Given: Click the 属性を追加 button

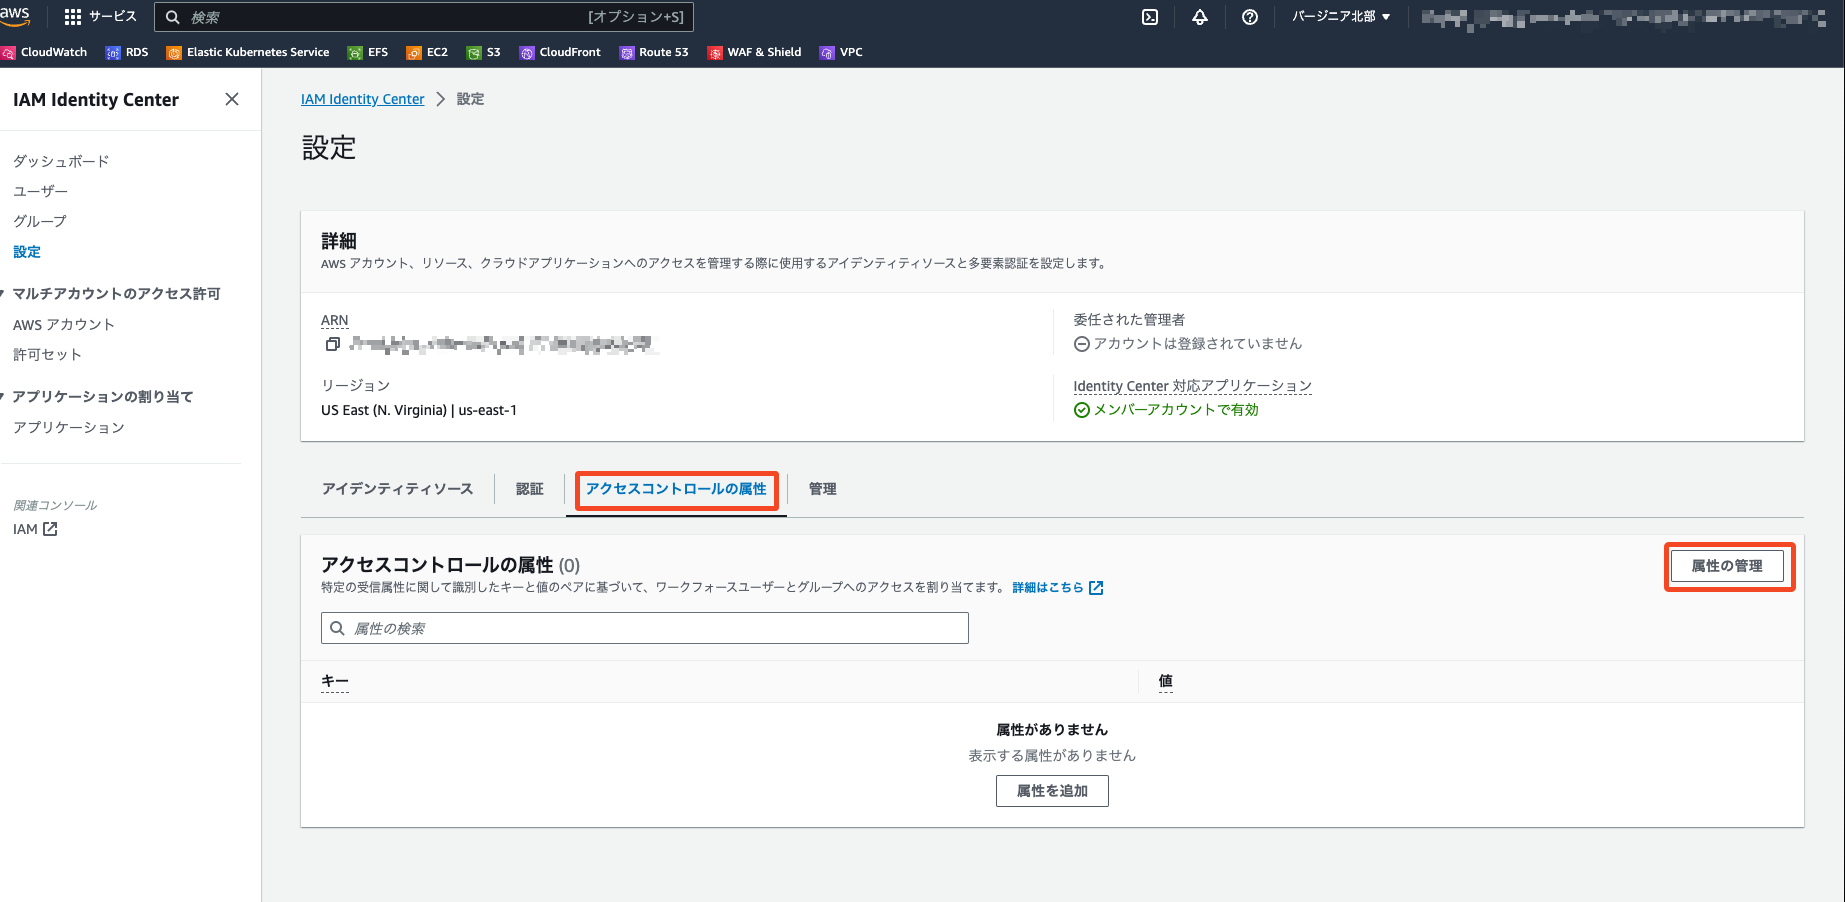Looking at the screenshot, I should point(1052,791).
